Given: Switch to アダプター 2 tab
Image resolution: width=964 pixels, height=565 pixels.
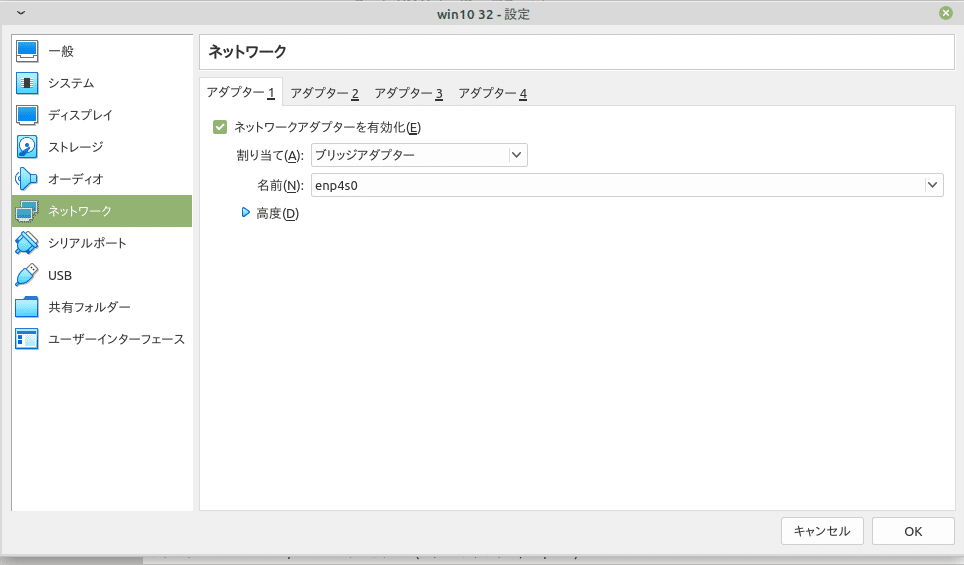Looking at the screenshot, I should click(324, 93).
